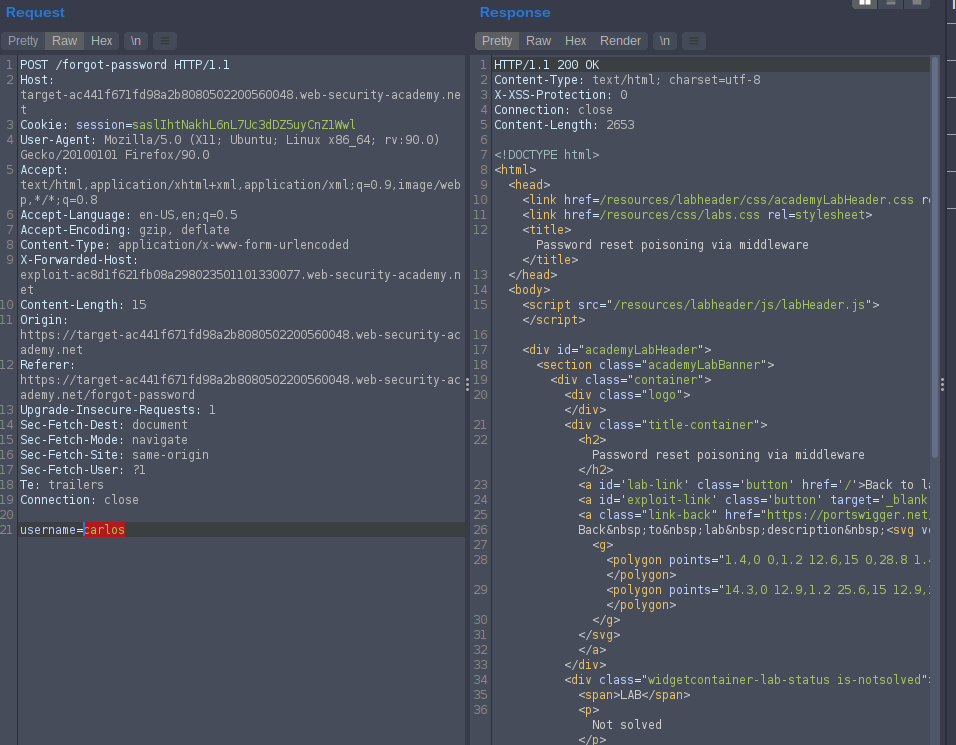956x745 pixels.
Task: Toggle \n non-printable characters in Request
Action: tap(135, 41)
